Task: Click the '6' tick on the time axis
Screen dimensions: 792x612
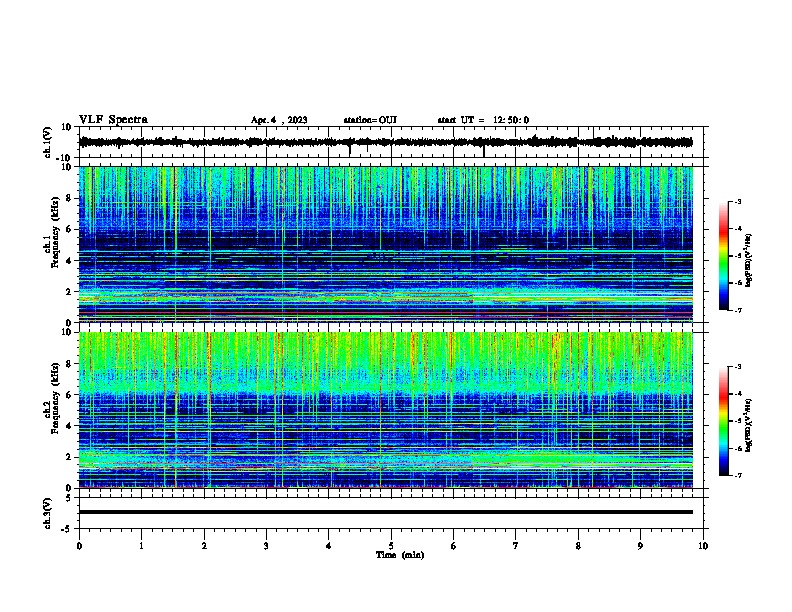Action: 453,546
